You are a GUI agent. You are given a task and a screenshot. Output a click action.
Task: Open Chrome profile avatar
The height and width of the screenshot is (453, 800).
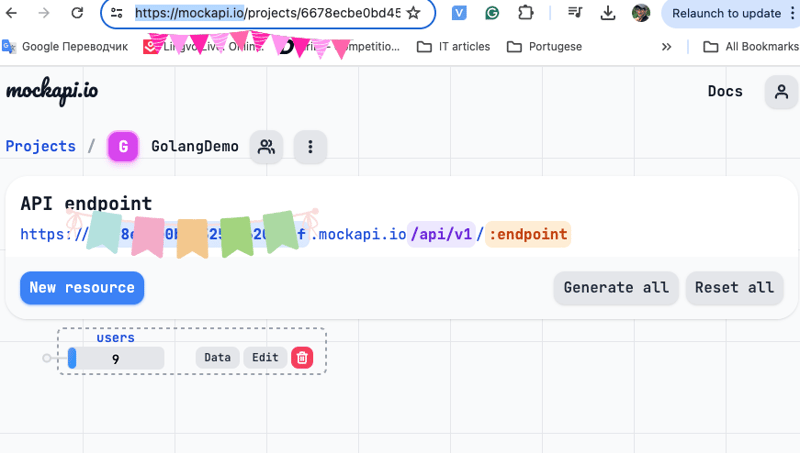tap(641, 13)
